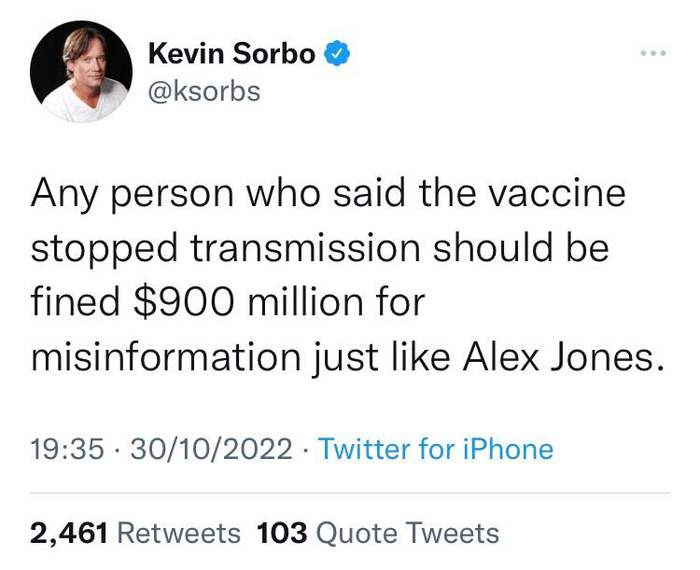View the 2,461 Retweets list
Image resolution: width=700 pixels, height=570 pixels.
point(135,533)
